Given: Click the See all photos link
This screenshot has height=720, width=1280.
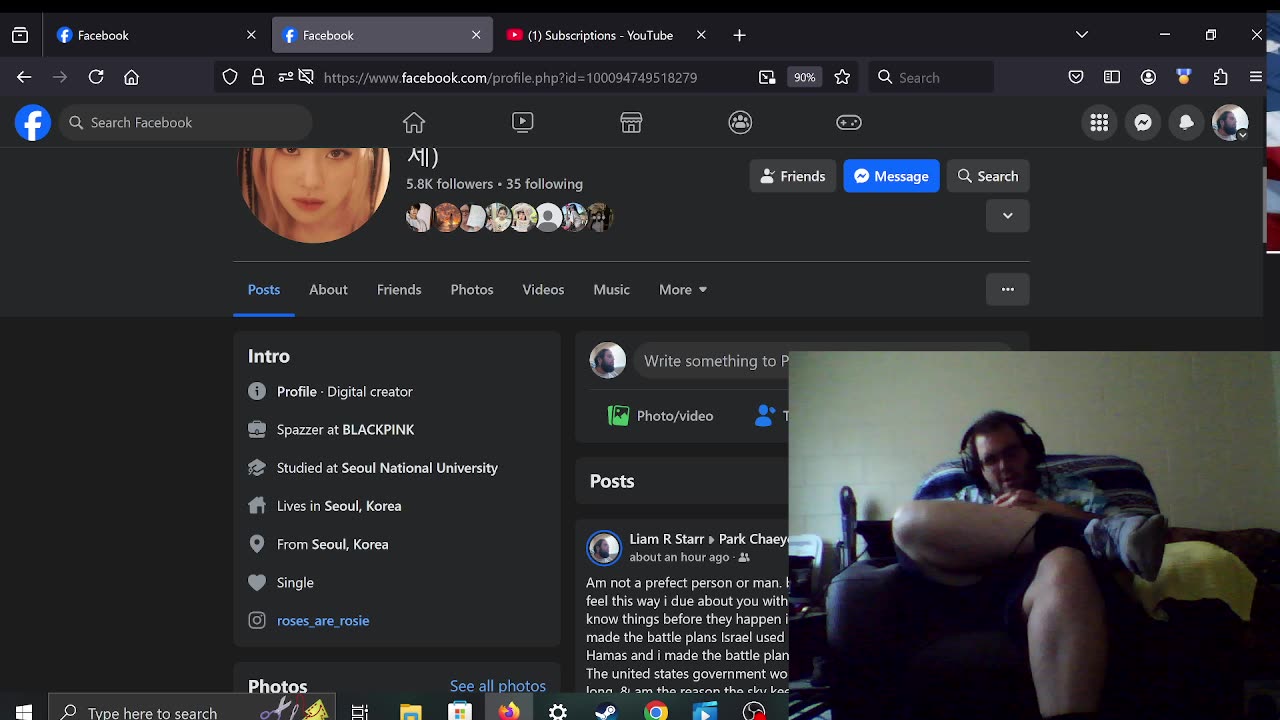Looking at the screenshot, I should 498,686.
